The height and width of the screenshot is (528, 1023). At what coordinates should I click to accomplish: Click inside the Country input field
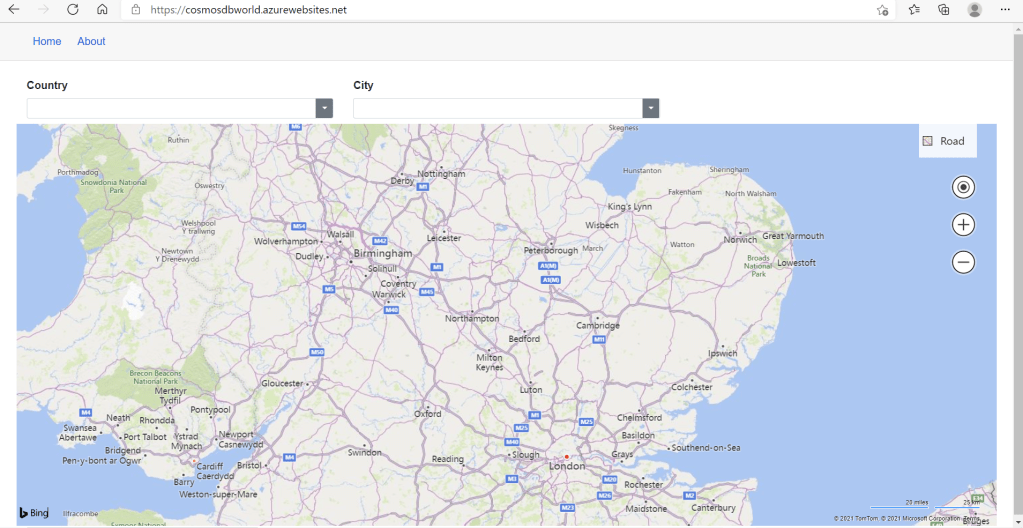pyautogui.click(x=170, y=108)
